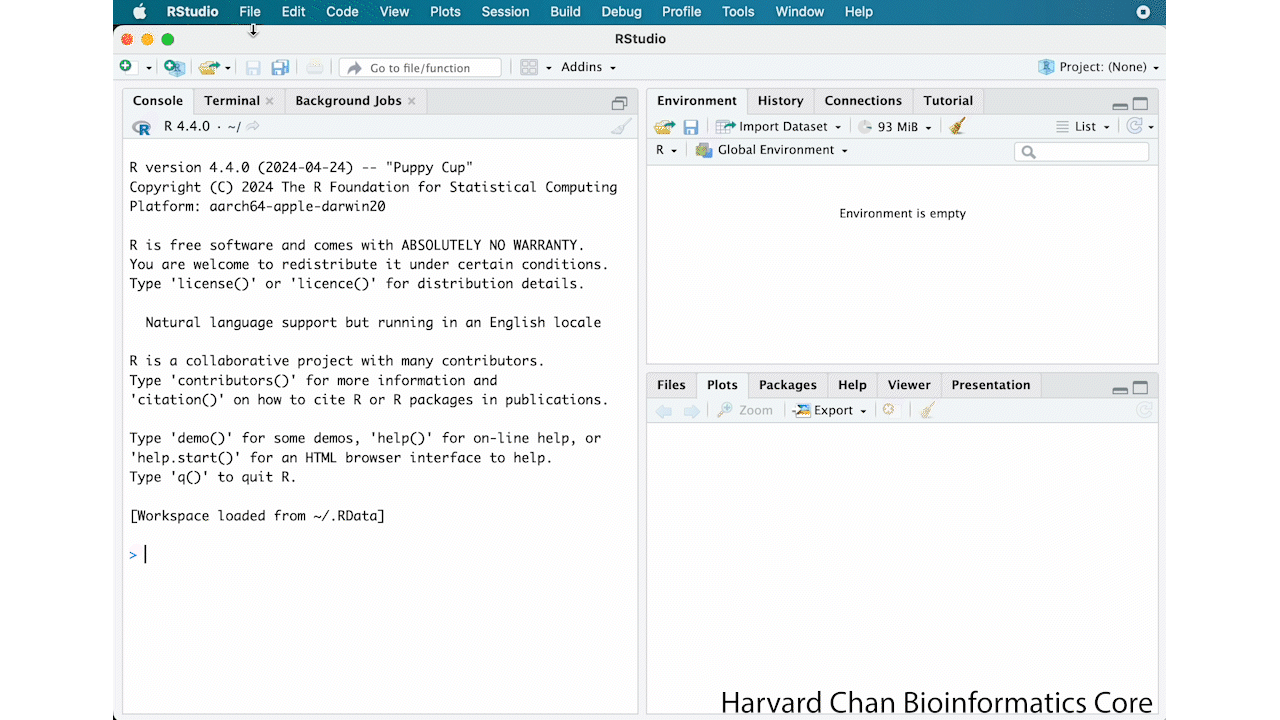Click the console prompt input line
1280x720 pixels.
pyautogui.click(x=380, y=554)
